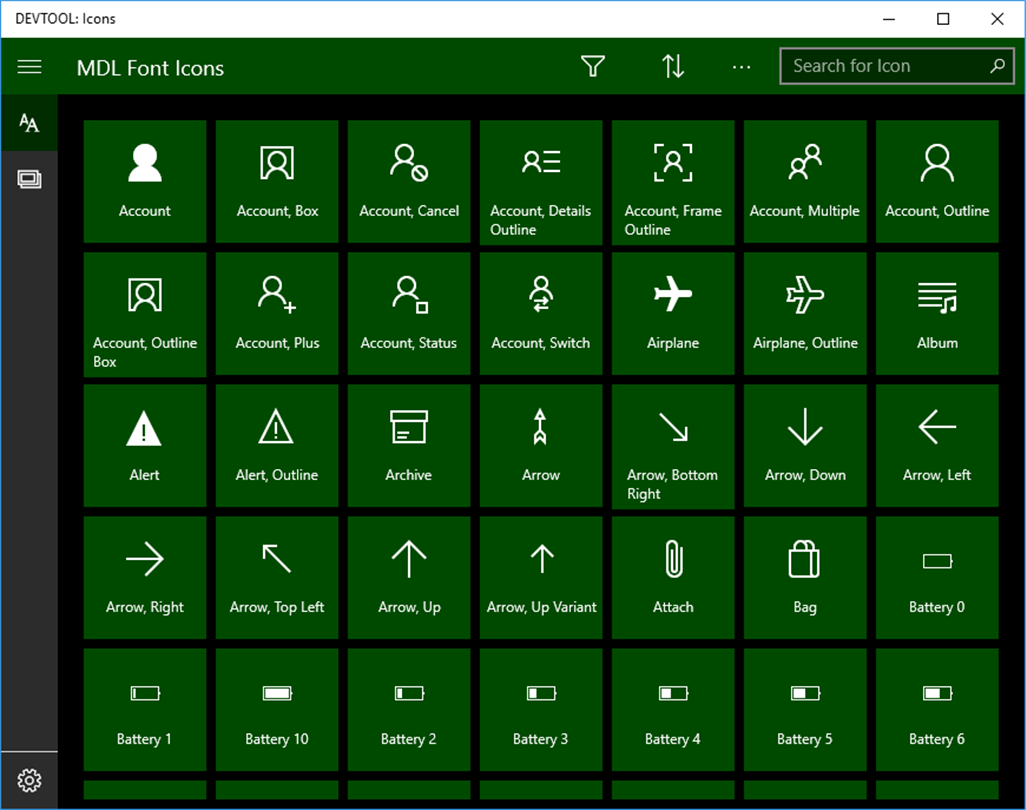The image size is (1026, 810).
Task: Switch to the image gallery sidebar tab
Action: [29, 179]
